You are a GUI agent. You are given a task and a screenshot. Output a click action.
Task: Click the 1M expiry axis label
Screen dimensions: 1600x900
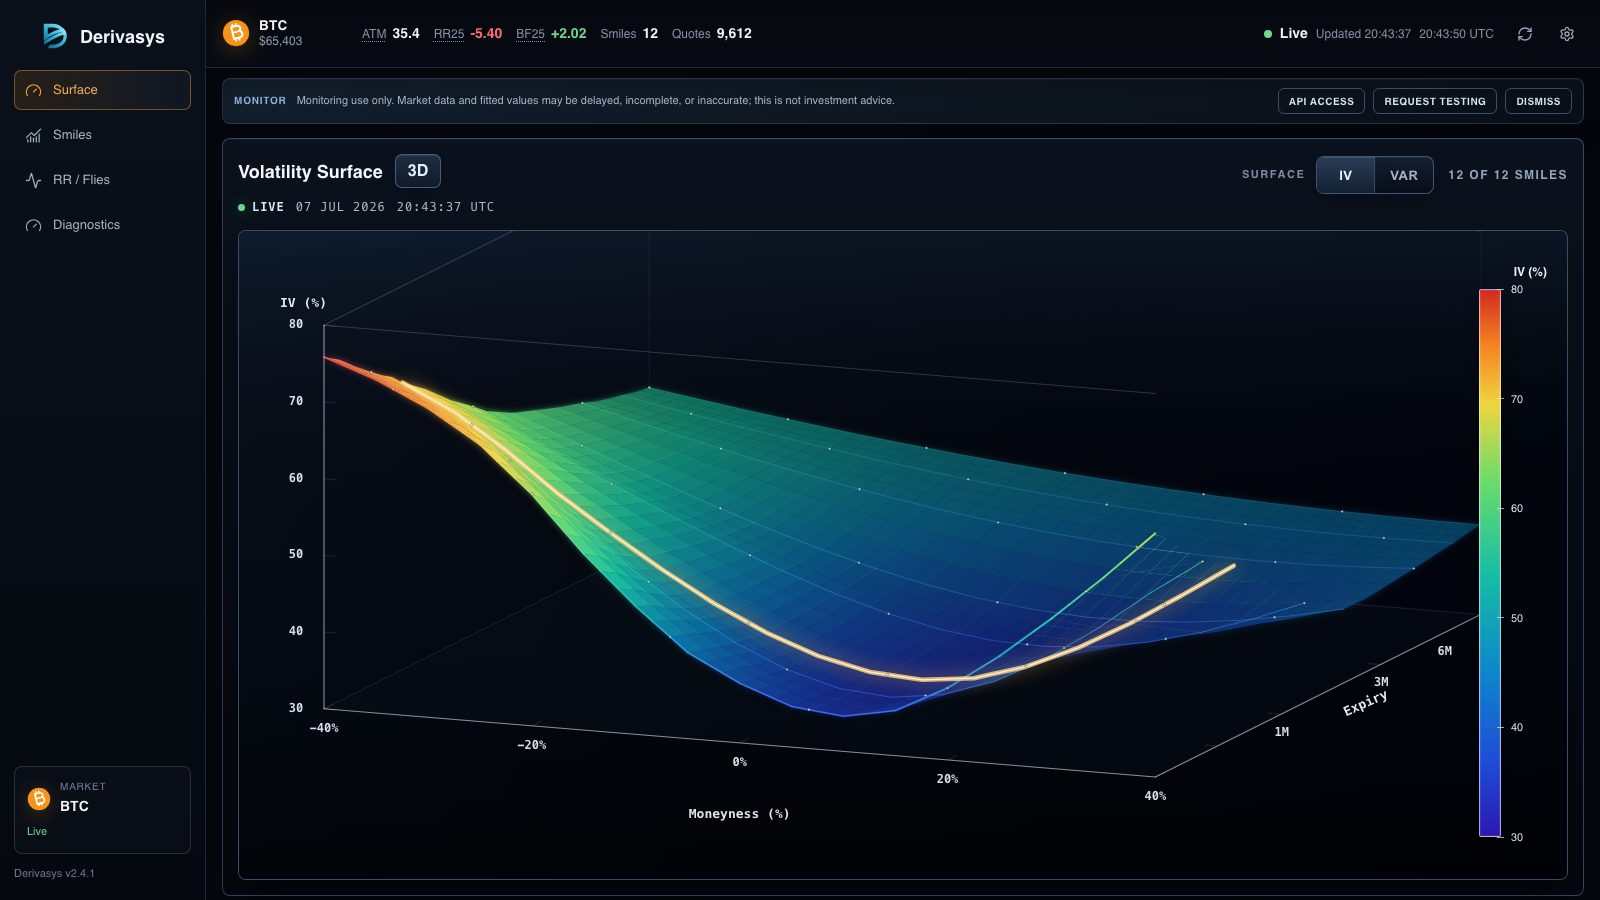(x=1282, y=732)
